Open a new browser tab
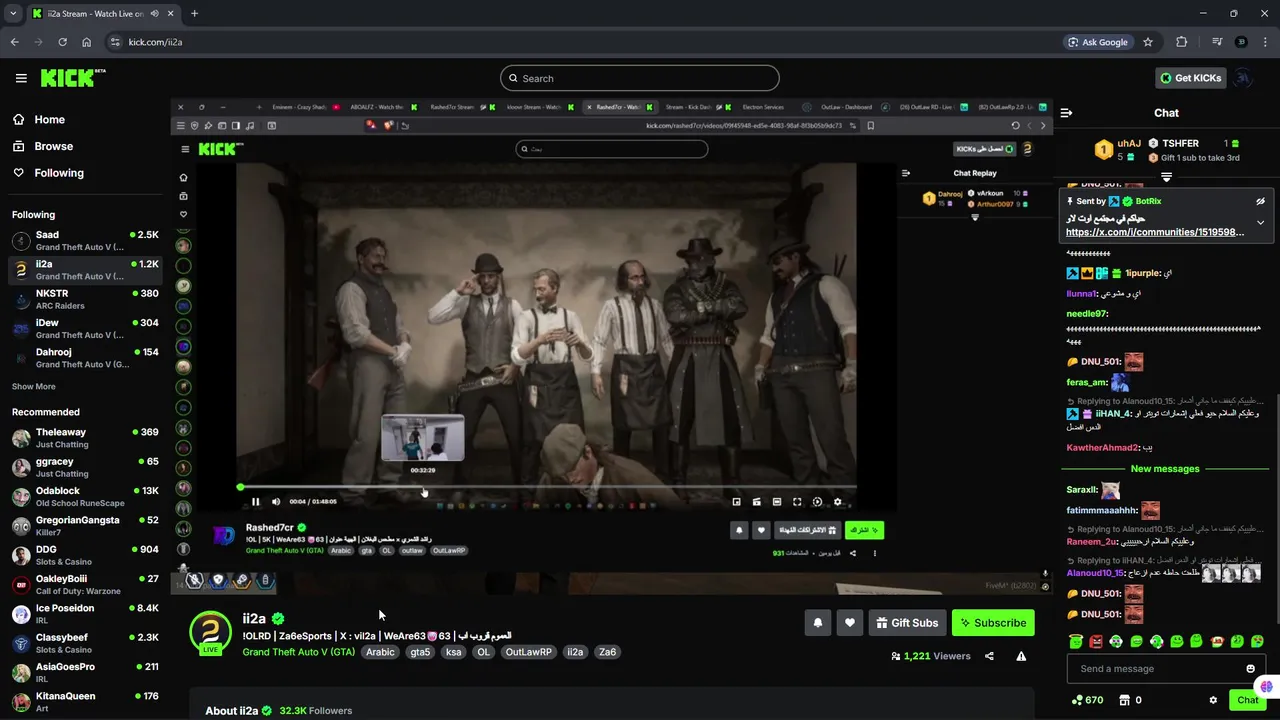The image size is (1280, 720). point(194,14)
